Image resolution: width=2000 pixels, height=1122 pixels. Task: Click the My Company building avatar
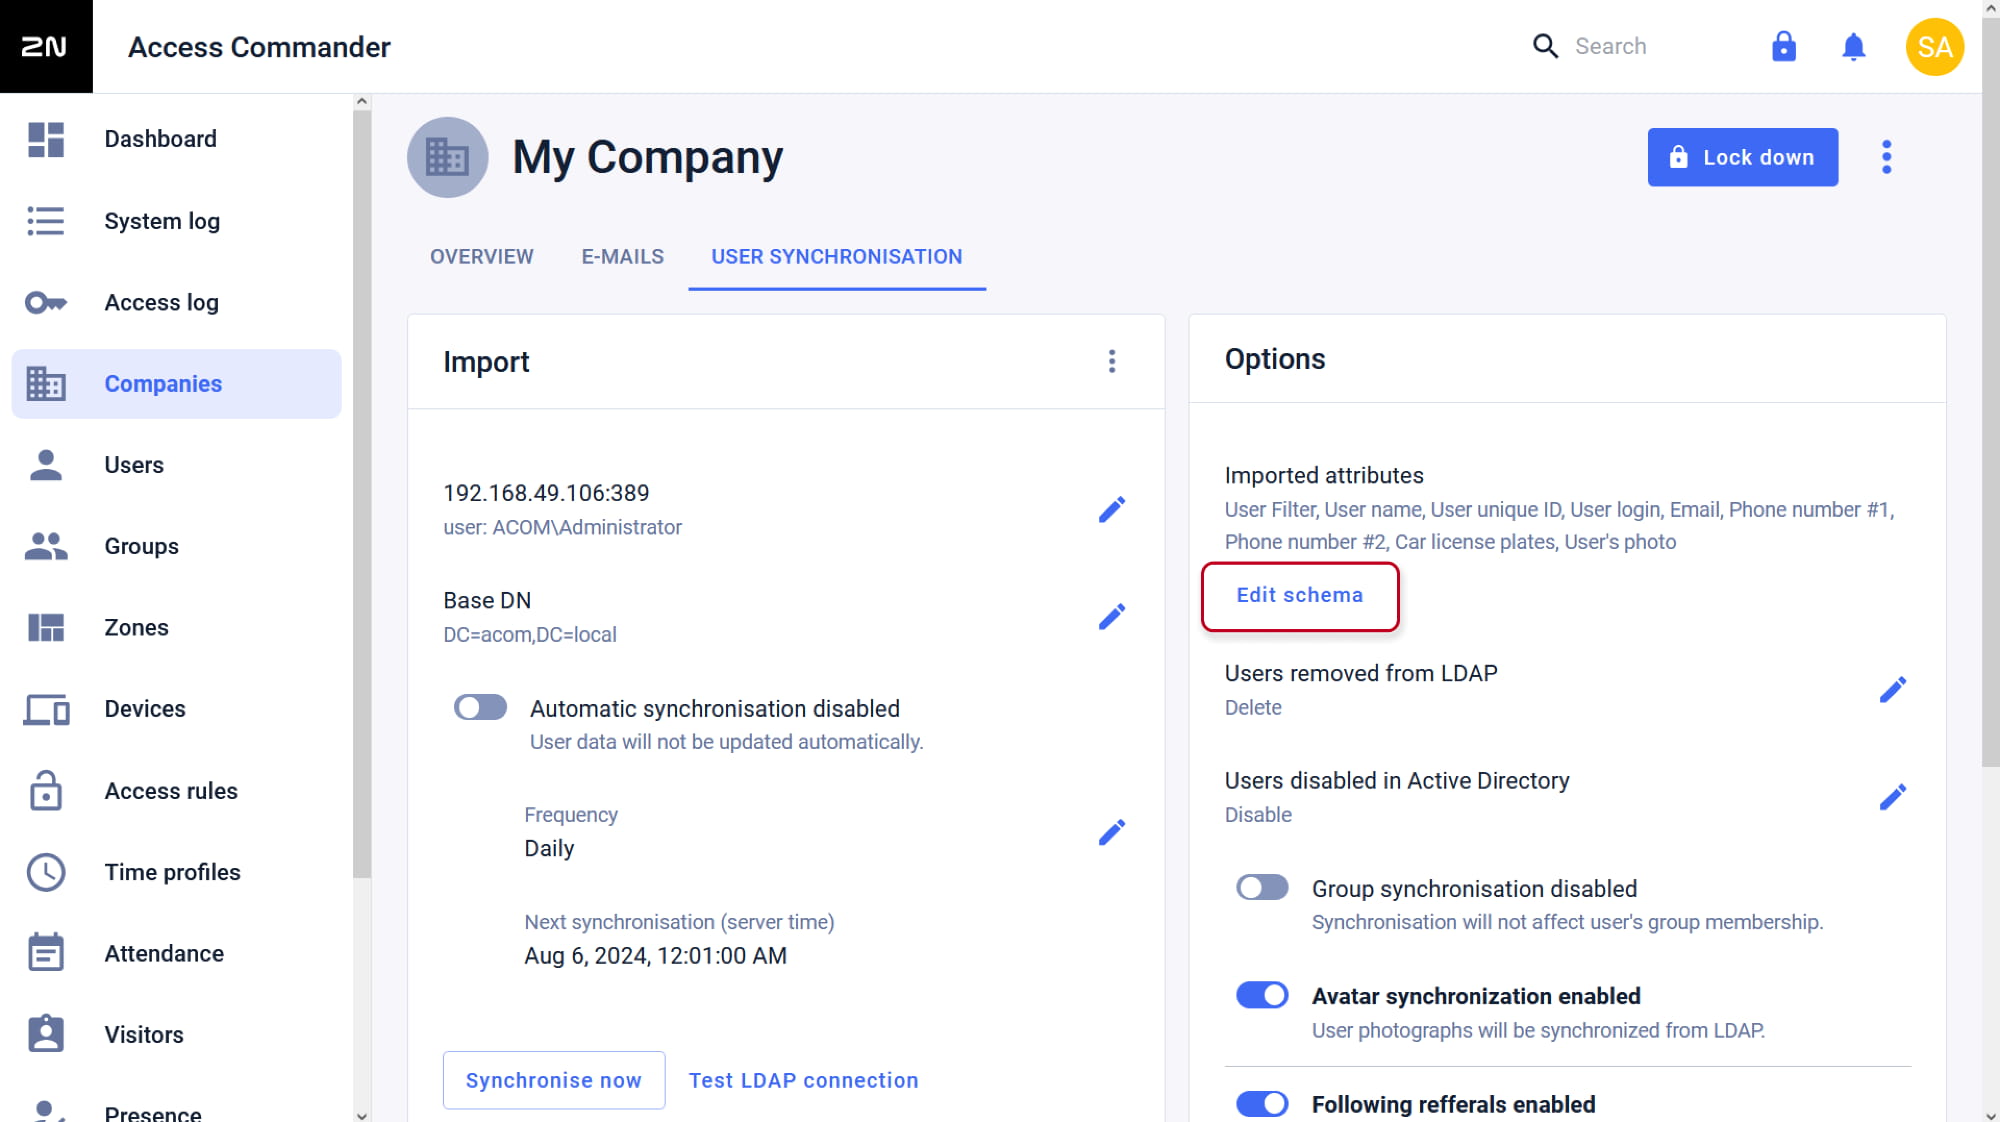pos(447,157)
